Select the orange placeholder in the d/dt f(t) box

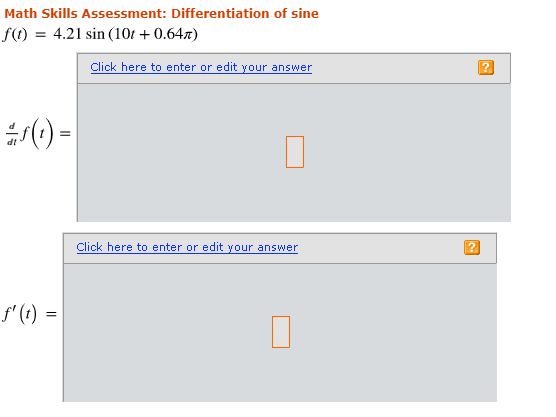tap(295, 152)
